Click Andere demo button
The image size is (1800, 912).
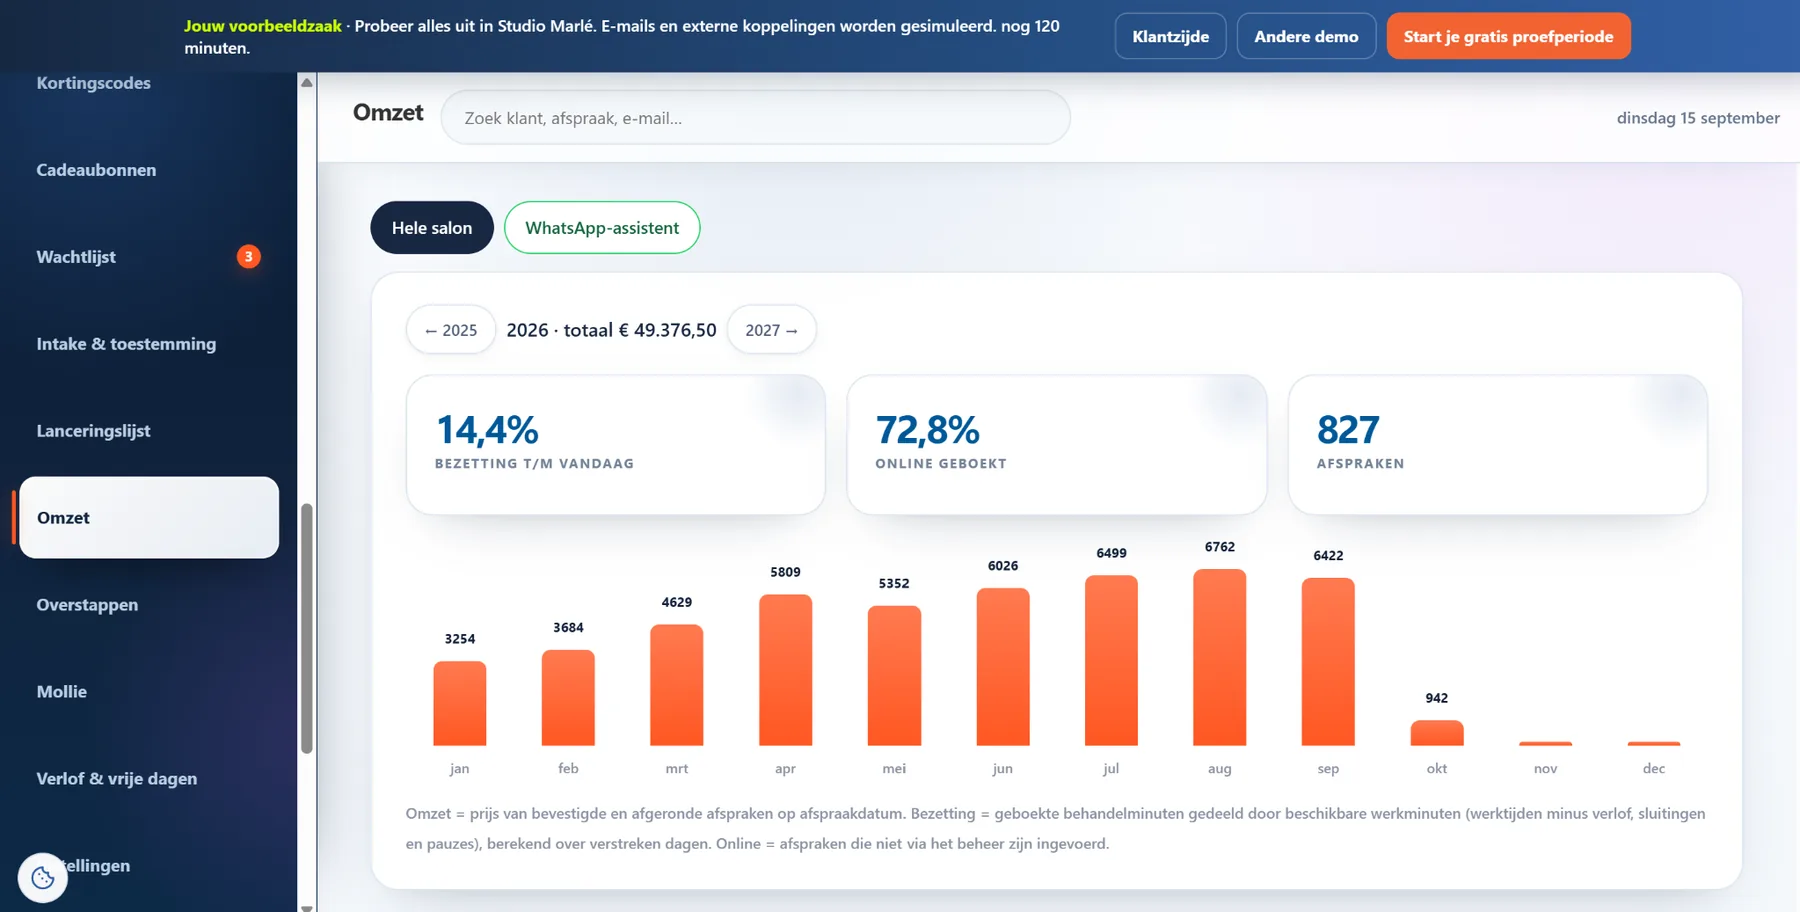pos(1306,36)
